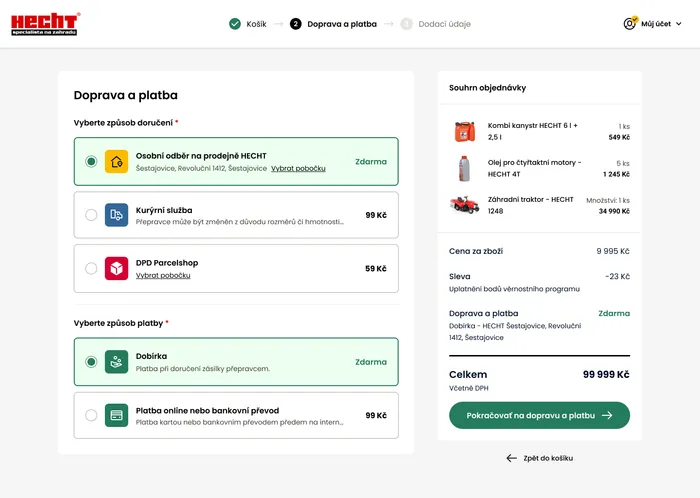
Task: Click the Zdarma label in Dobírka row
Action: [371, 362]
